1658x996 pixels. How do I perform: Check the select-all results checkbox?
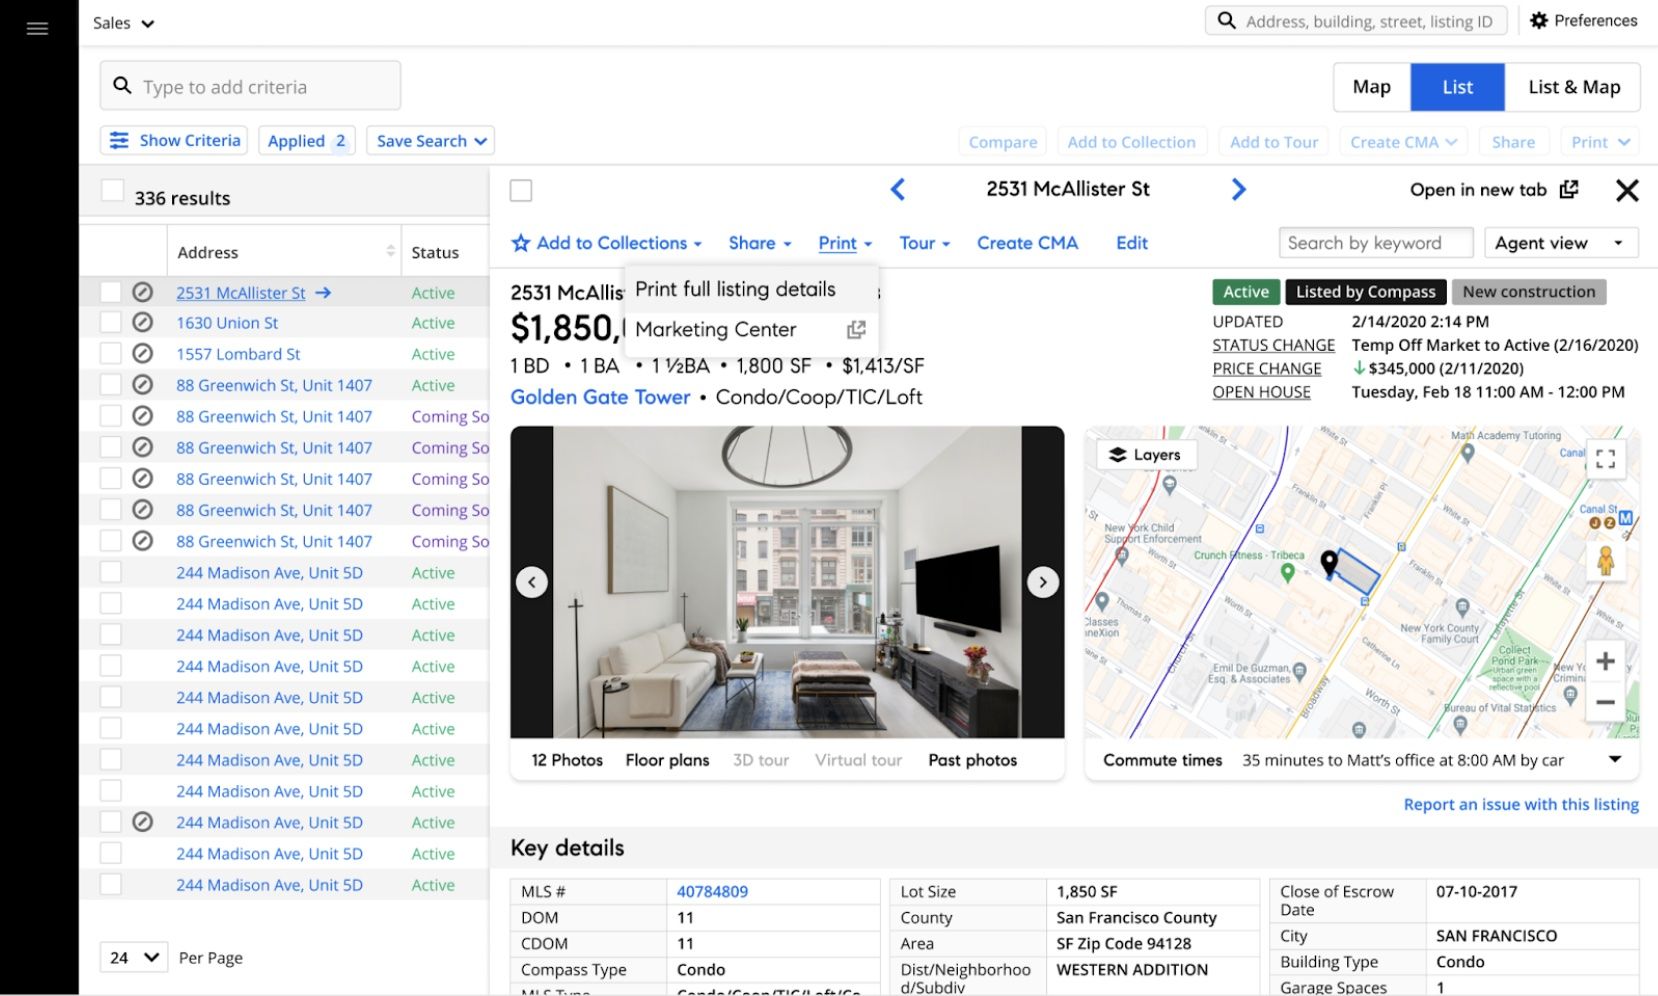coord(112,191)
